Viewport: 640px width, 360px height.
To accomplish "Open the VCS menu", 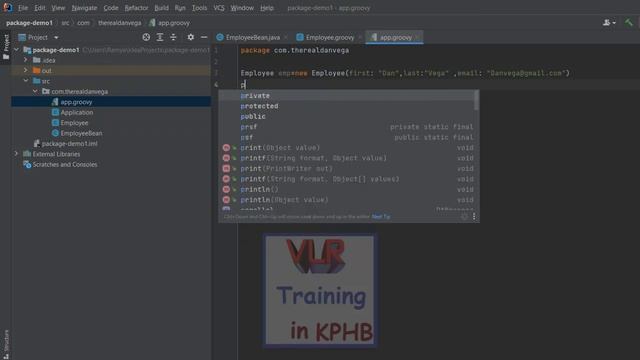I will point(219,8).
